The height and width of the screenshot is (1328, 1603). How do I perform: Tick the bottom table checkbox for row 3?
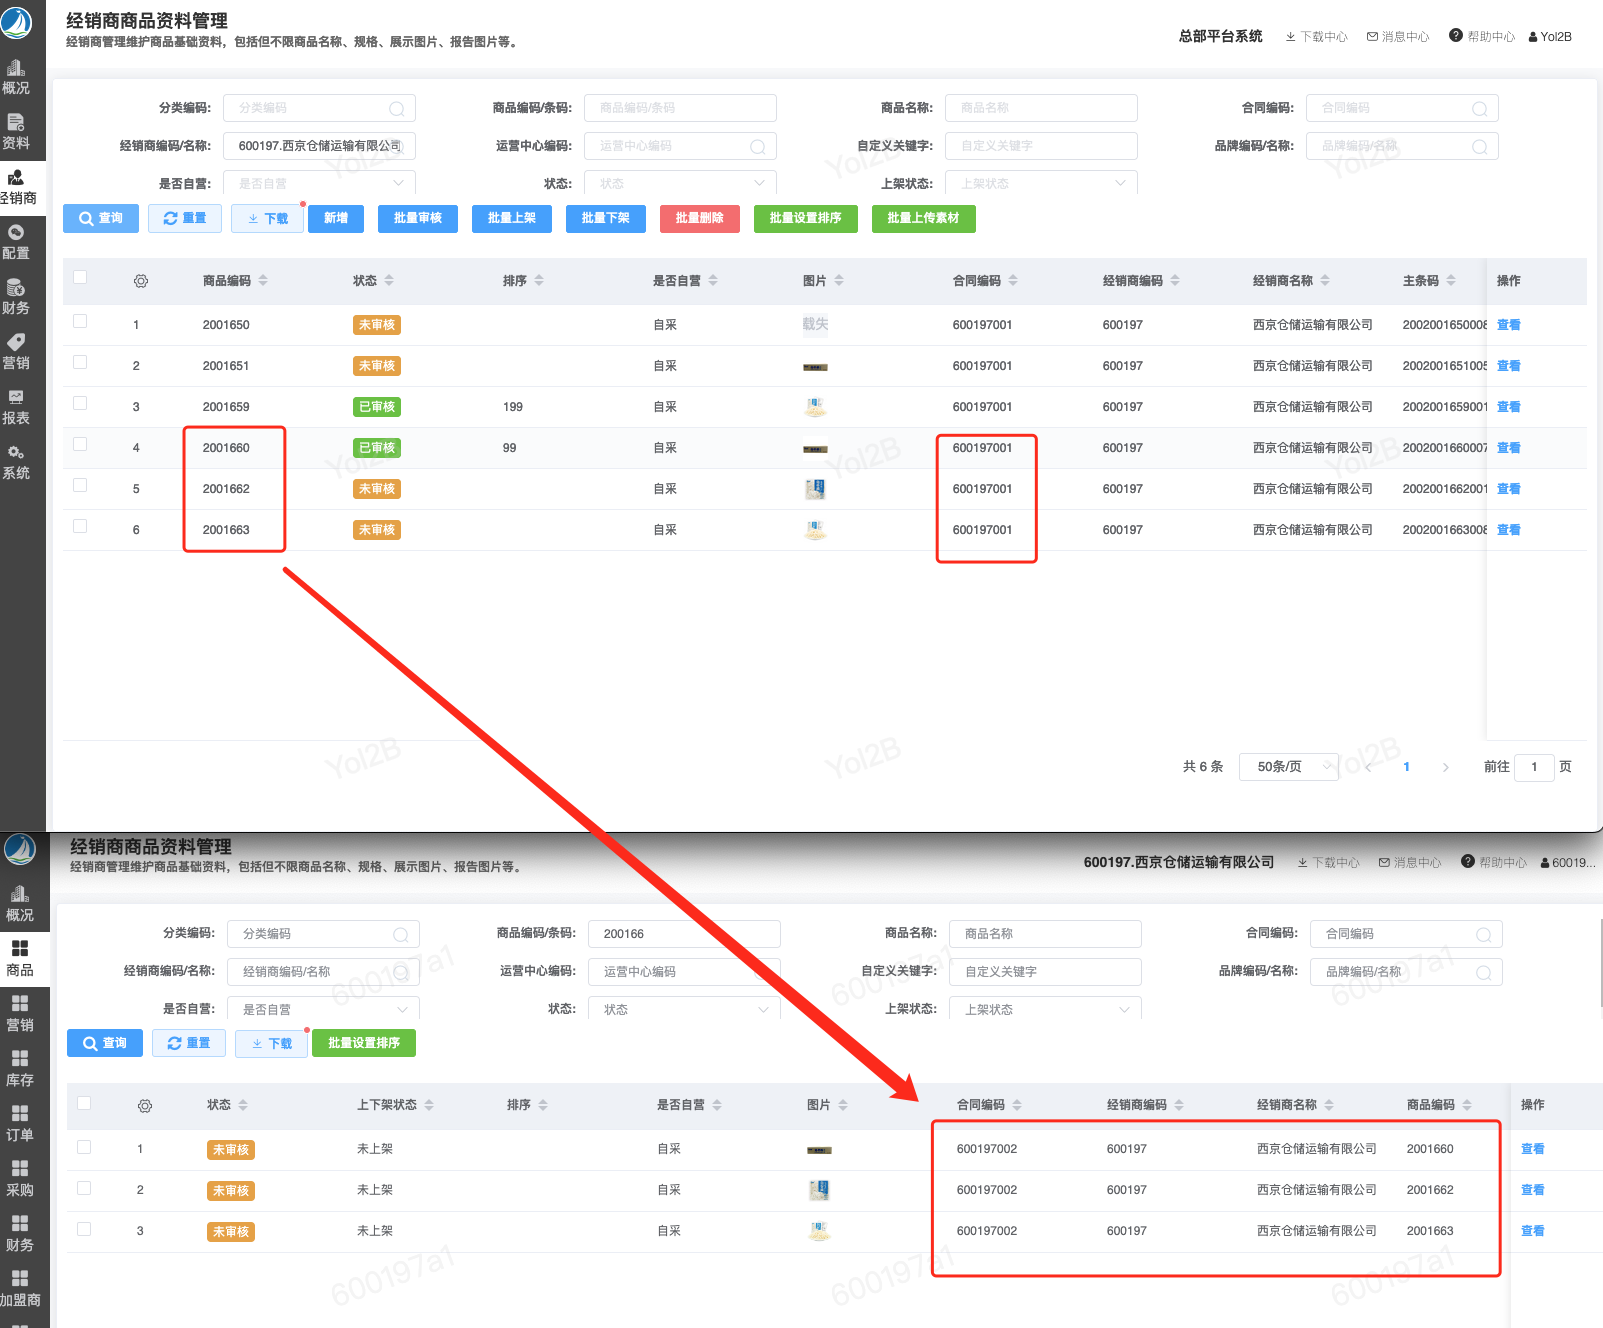pos(84,1229)
